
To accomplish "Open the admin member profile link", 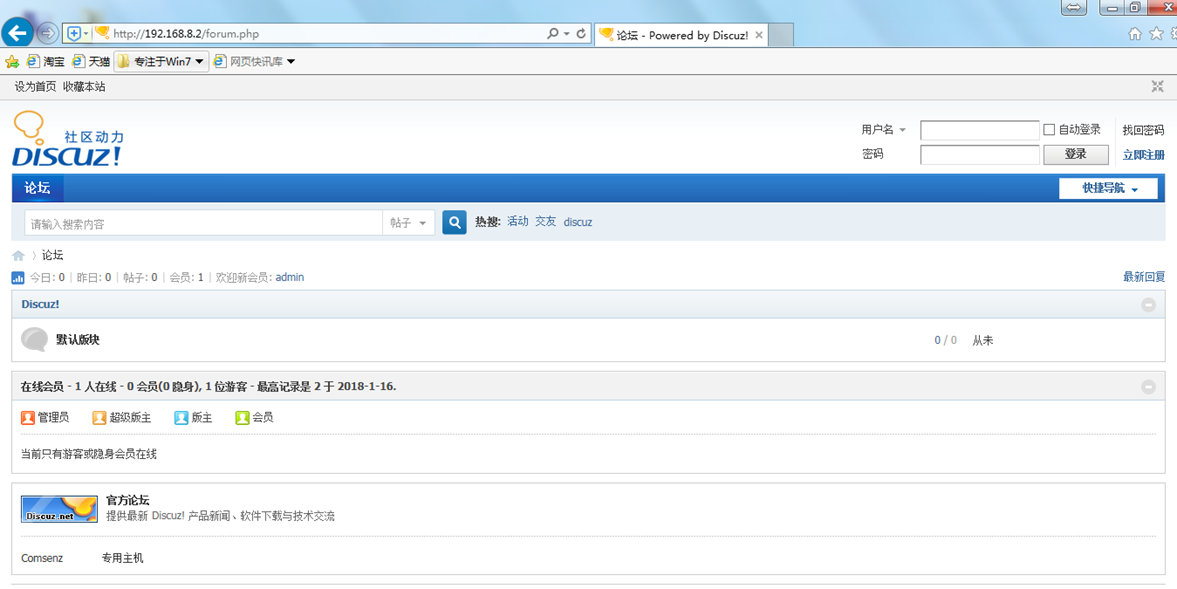I will coord(290,278).
